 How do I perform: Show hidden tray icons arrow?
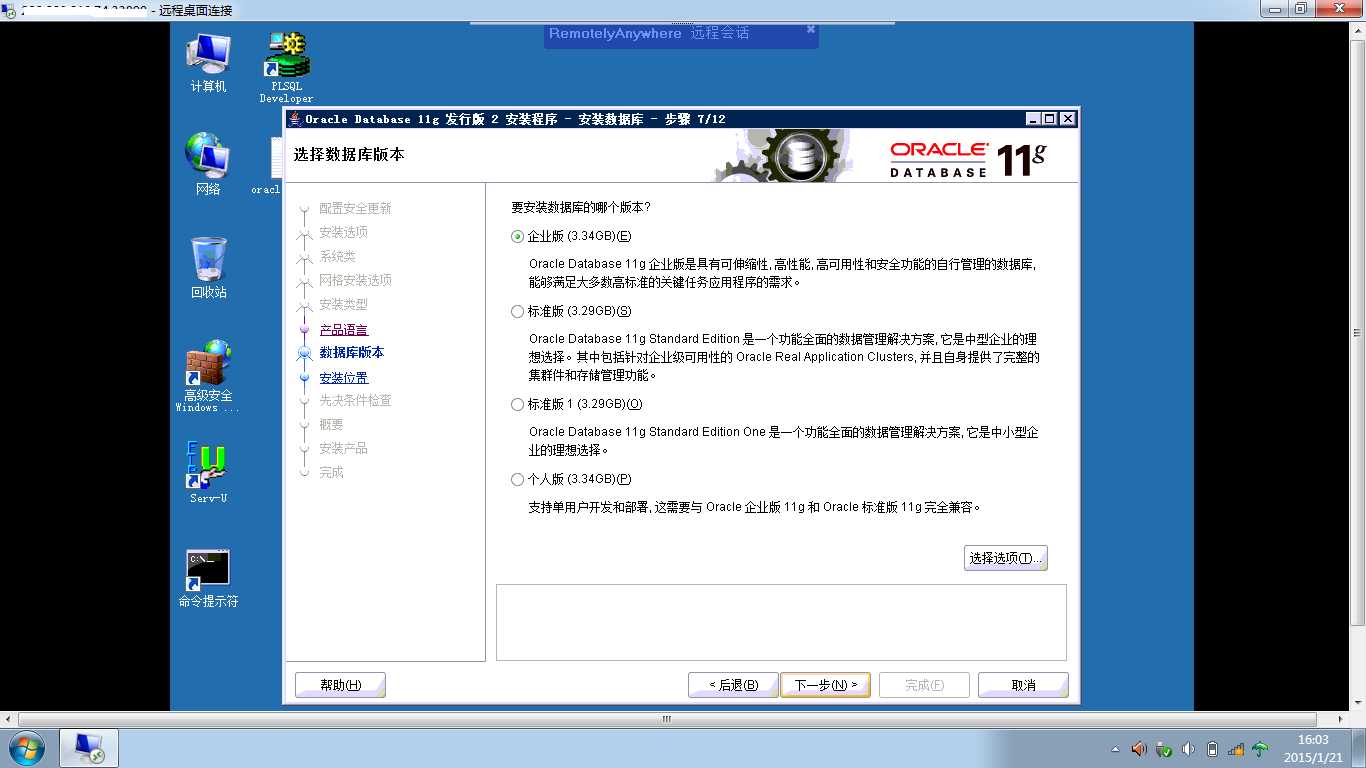point(1116,749)
